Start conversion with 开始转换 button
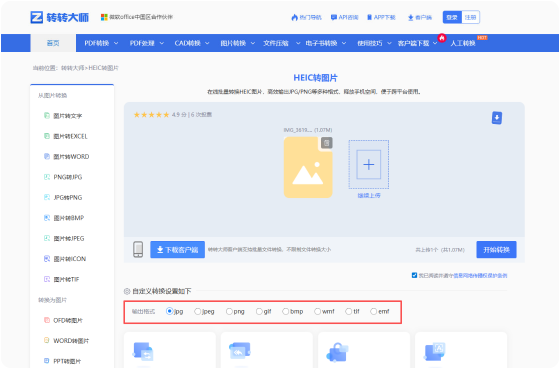Screen dimensions: 560x369 click(496, 250)
